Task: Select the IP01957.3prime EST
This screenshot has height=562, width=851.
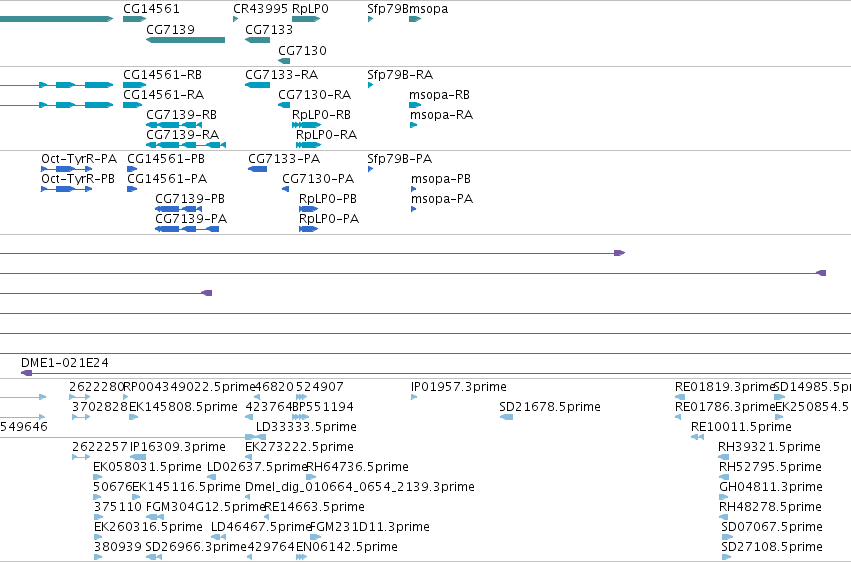Action: [x=414, y=397]
